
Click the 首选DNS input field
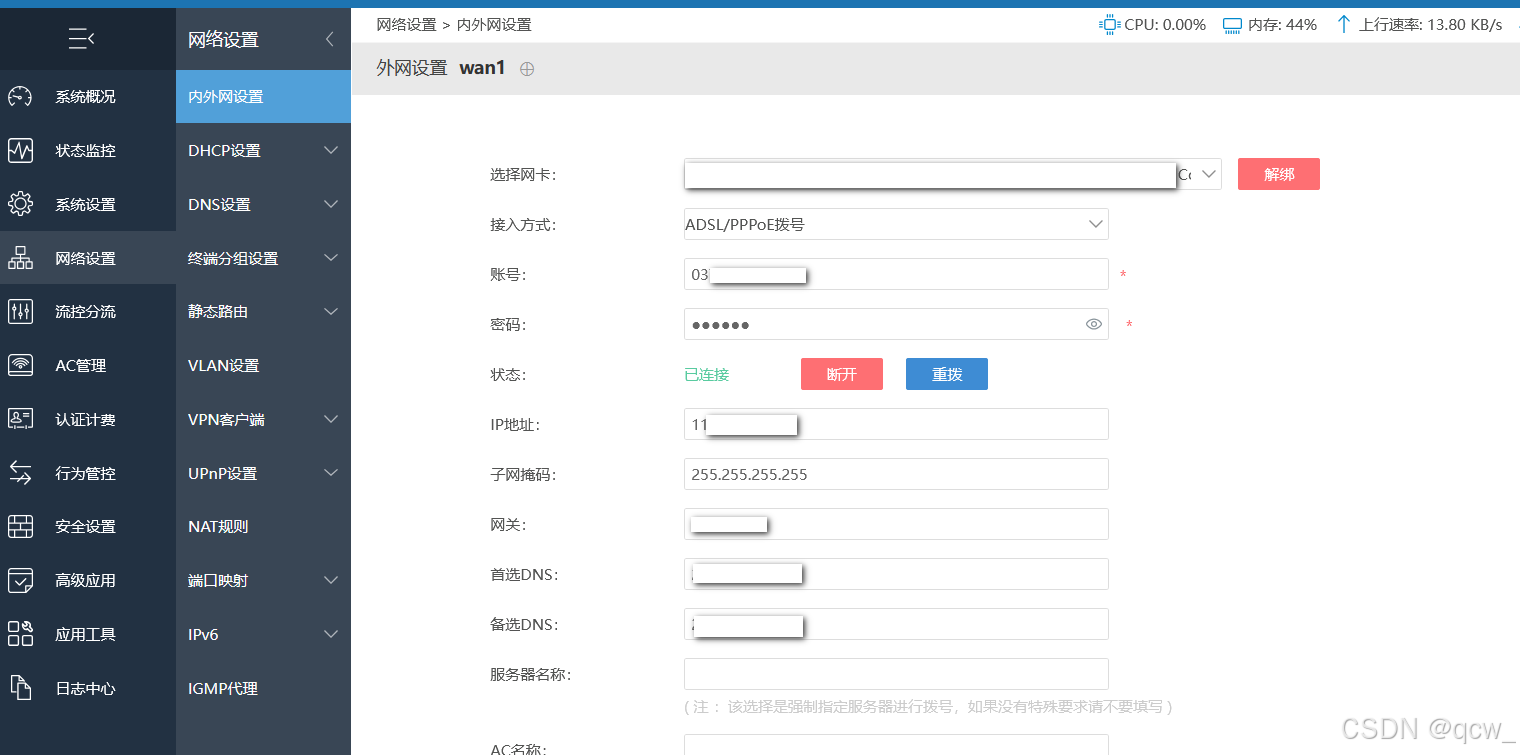point(896,574)
